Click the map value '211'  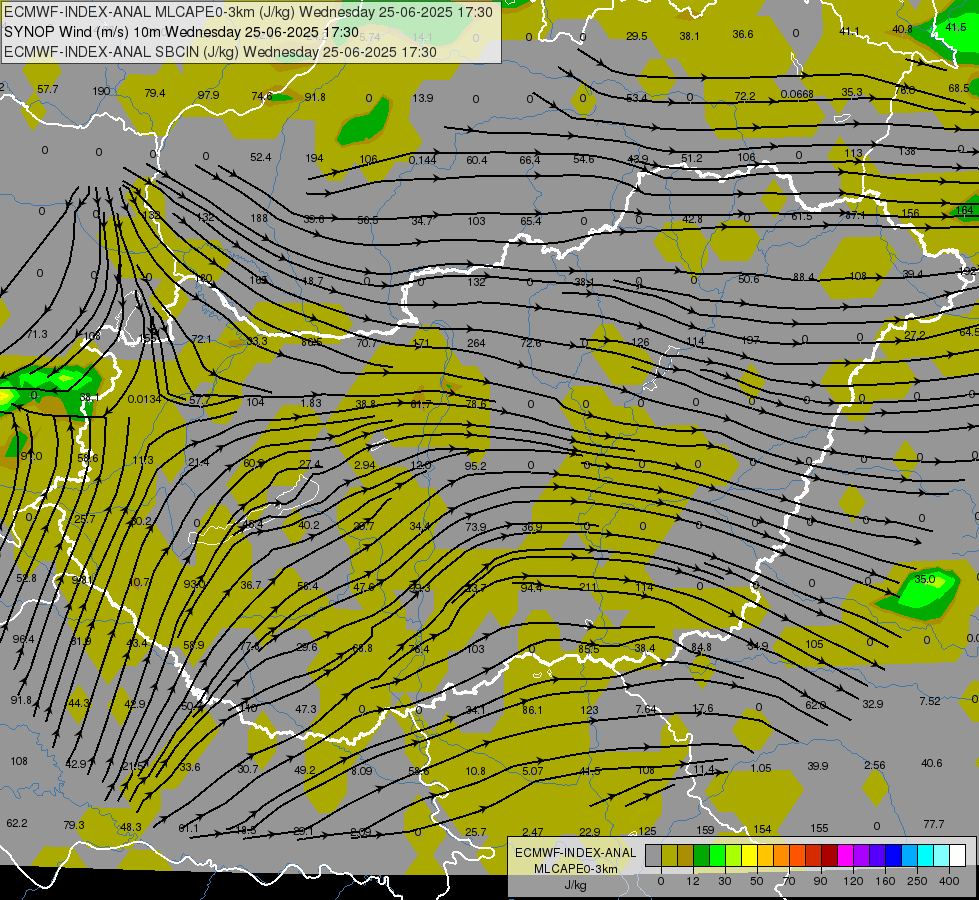coord(588,586)
